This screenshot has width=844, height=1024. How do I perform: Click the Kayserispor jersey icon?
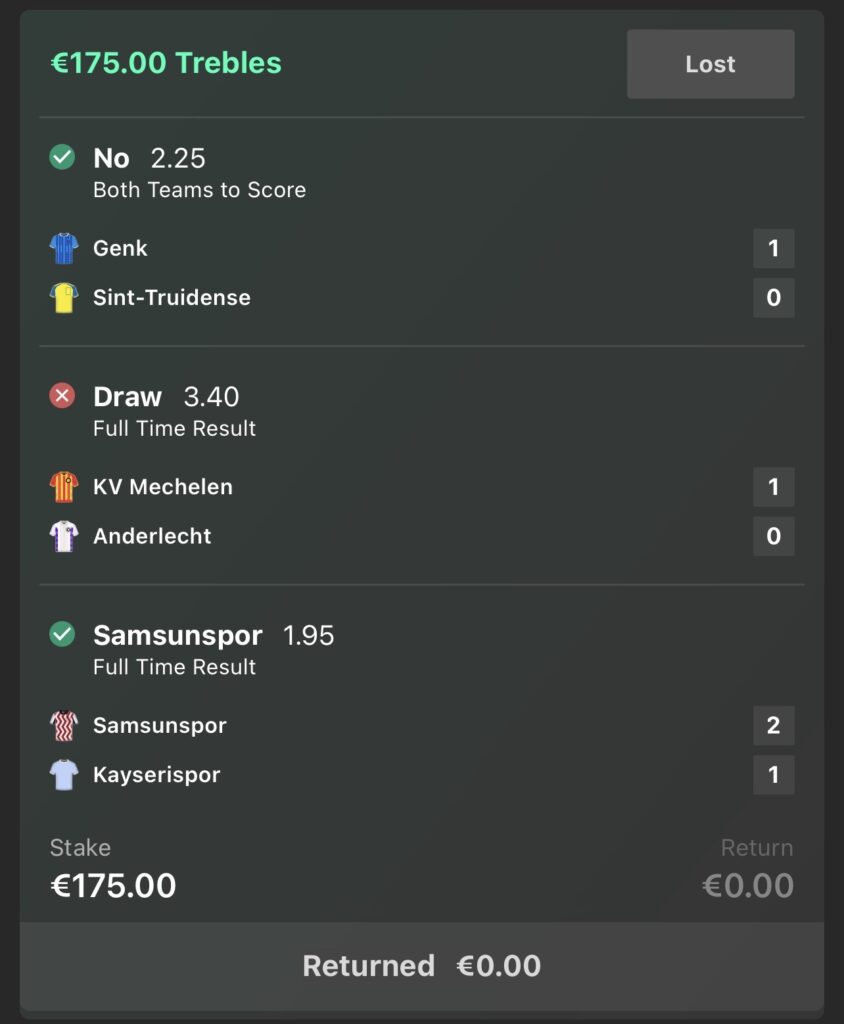click(x=62, y=774)
